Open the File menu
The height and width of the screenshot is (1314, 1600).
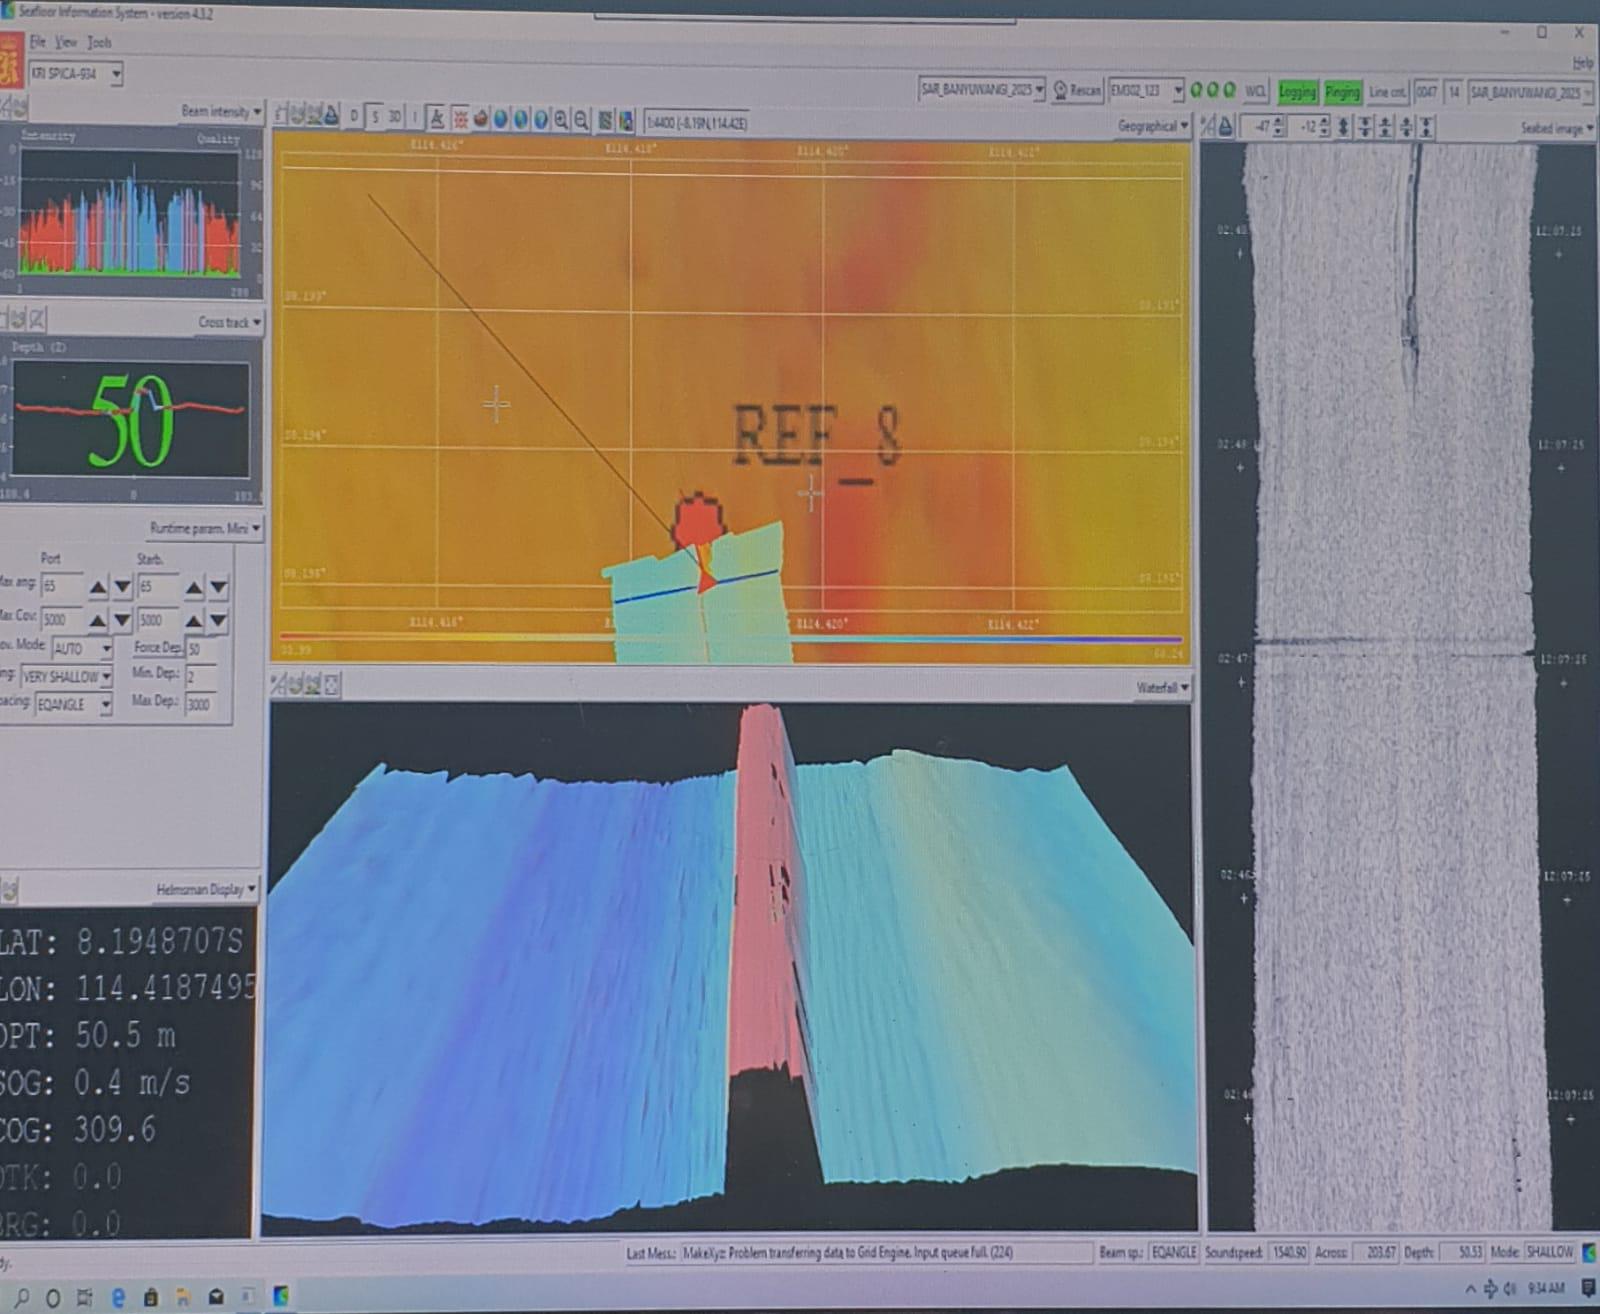37,42
